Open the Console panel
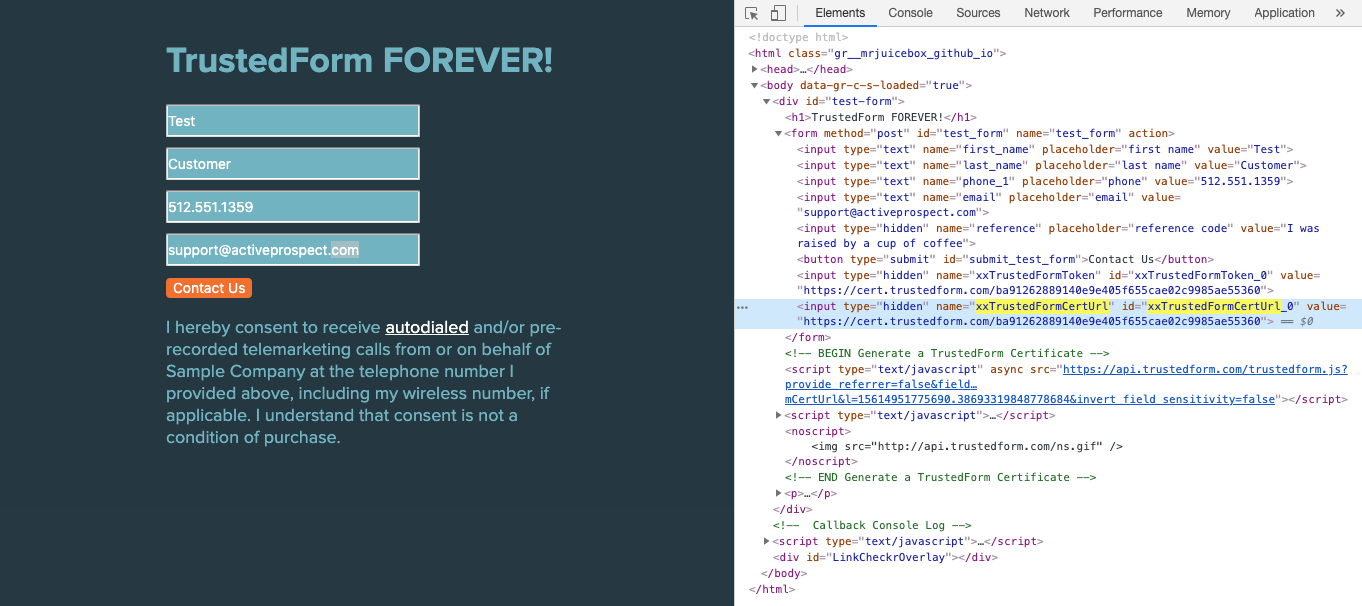 (x=910, y=13)
